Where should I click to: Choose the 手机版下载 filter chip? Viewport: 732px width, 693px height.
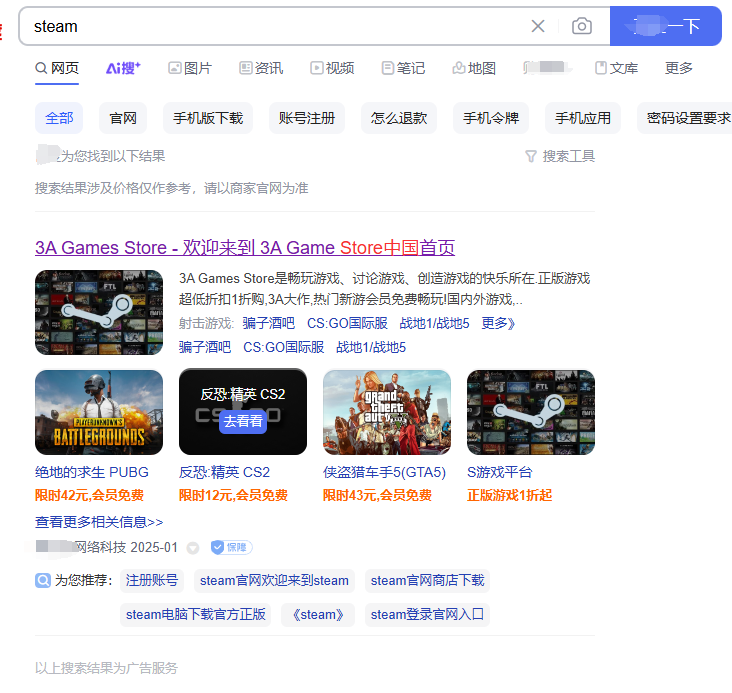[208, 118]
